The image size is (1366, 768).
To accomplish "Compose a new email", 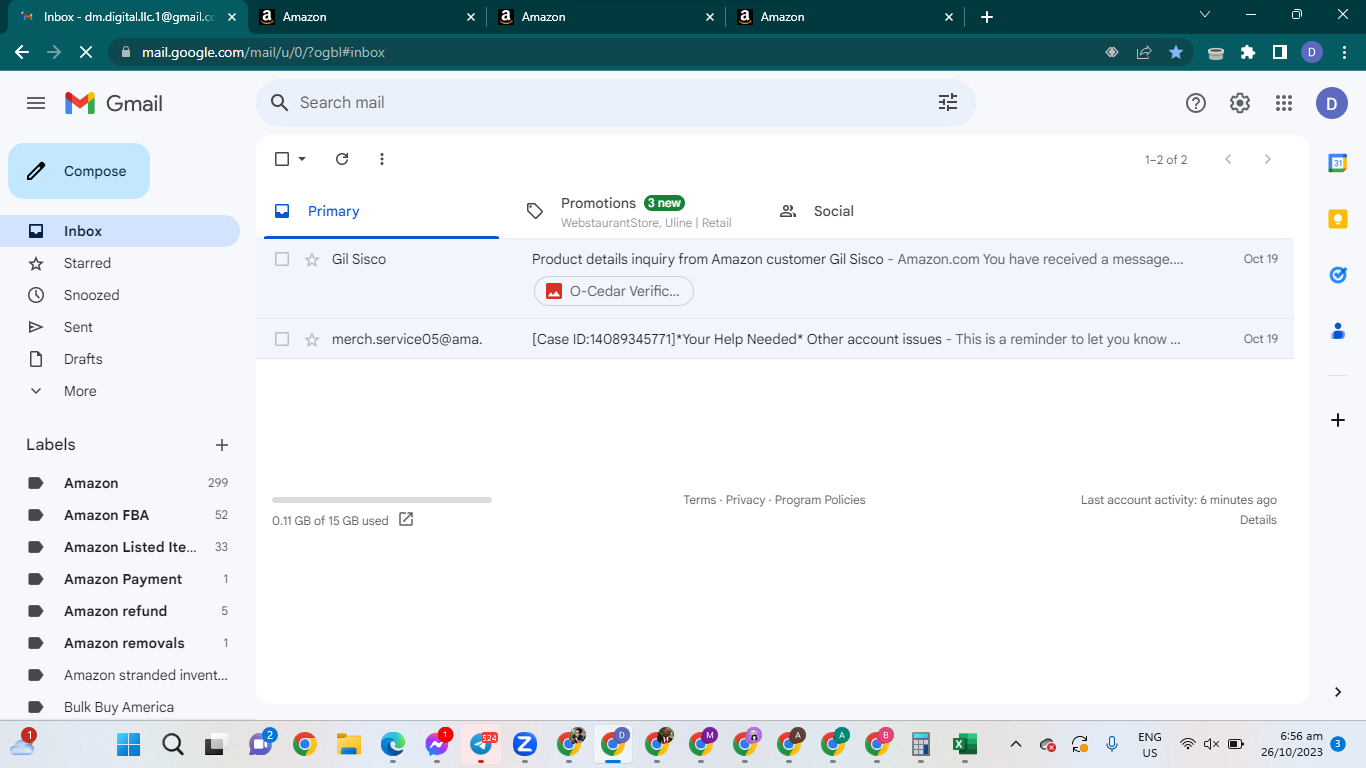I will [79, 171].
